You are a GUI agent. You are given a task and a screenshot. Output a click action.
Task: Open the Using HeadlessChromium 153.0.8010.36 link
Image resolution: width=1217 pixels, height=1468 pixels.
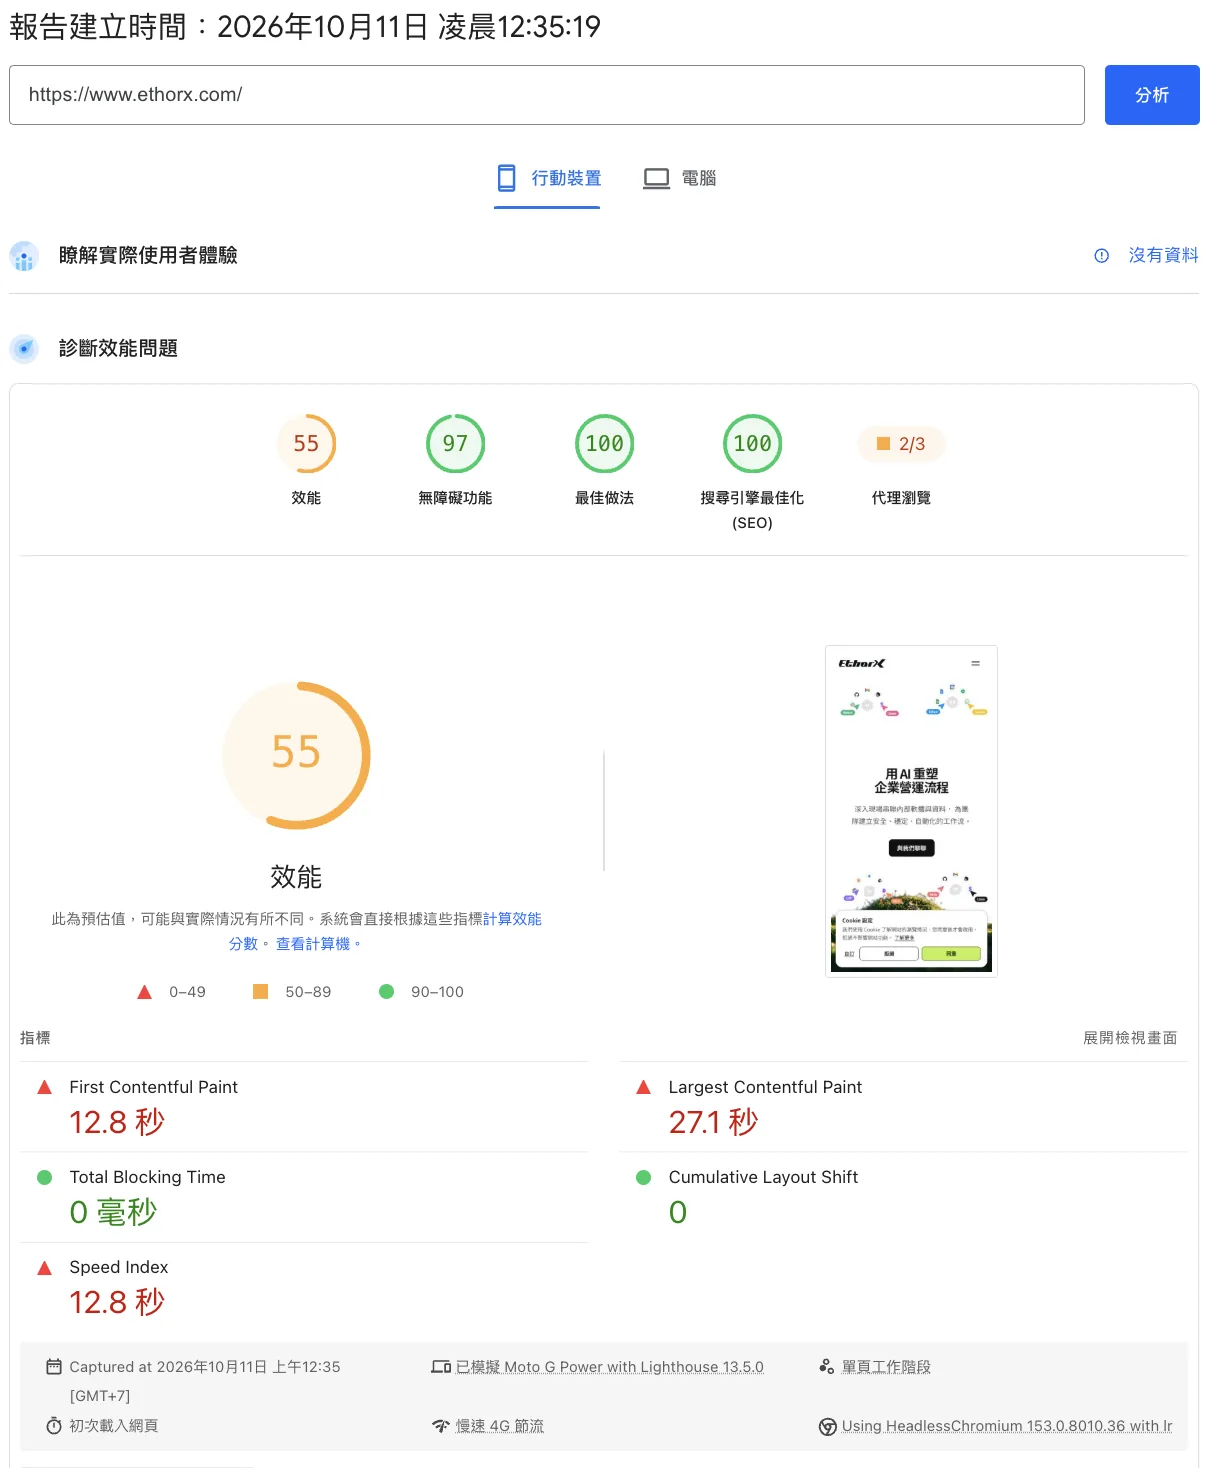pyautogui.click(x=1007, y=1426)
